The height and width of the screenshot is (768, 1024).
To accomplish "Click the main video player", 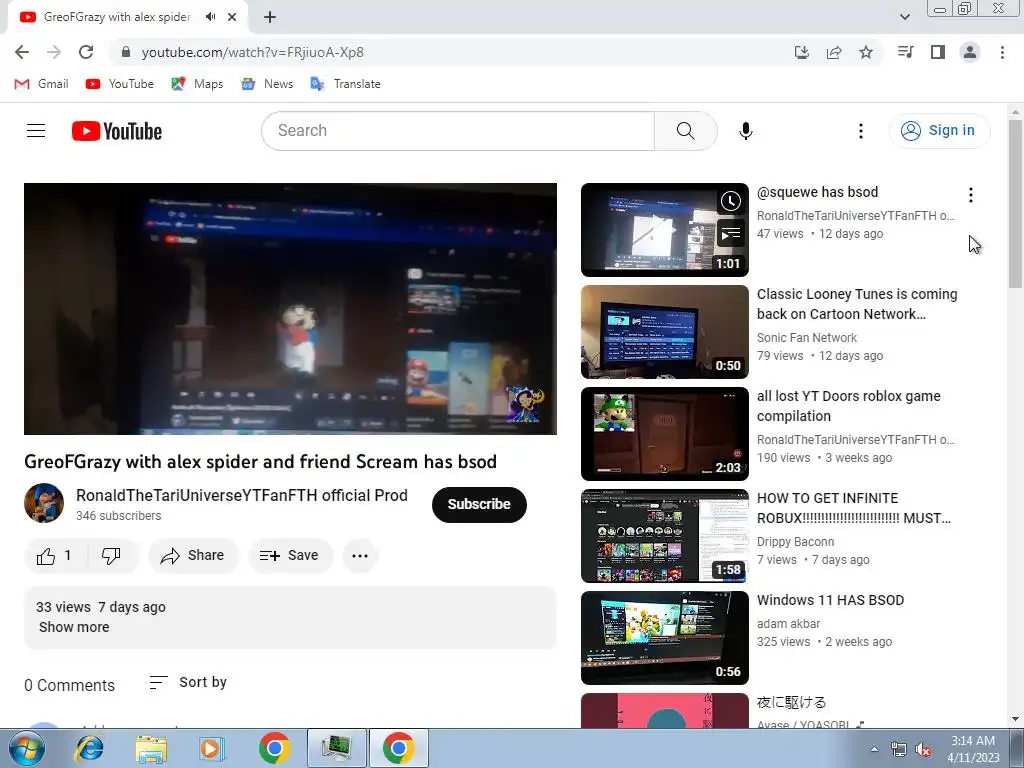I will [290, 309].
